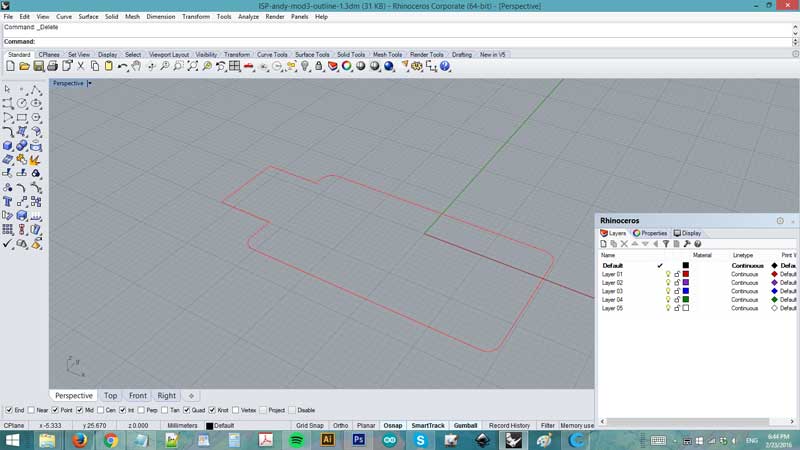Switch to the Curve Tools toolbar tab

point(272,55)
